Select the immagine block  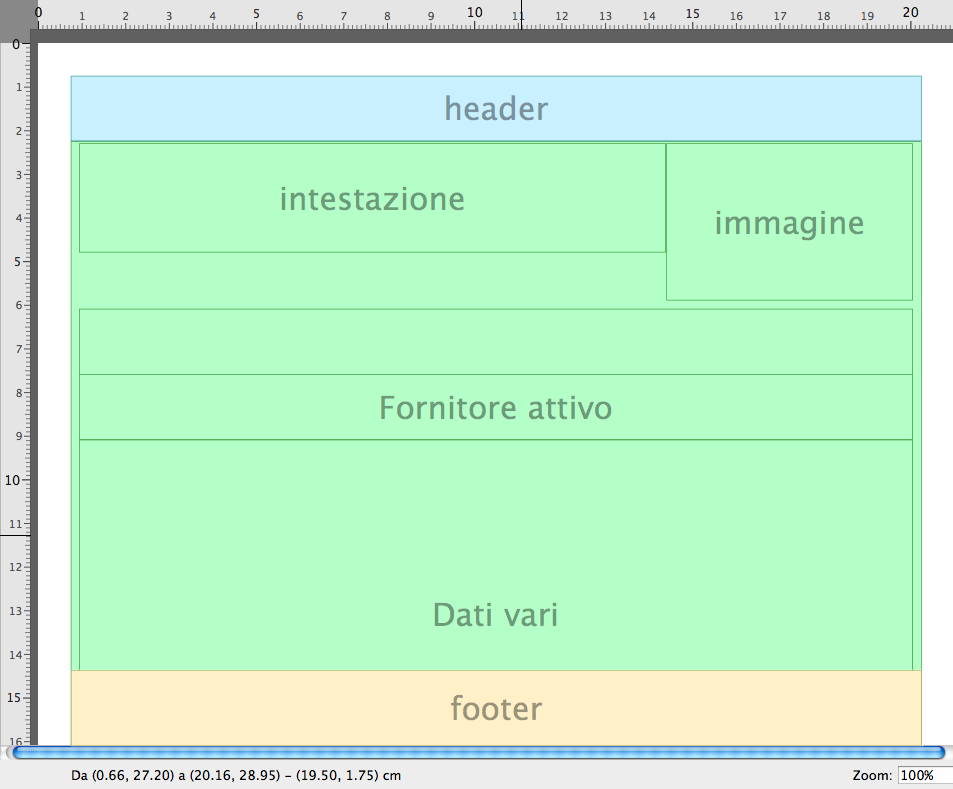(789, 222)
